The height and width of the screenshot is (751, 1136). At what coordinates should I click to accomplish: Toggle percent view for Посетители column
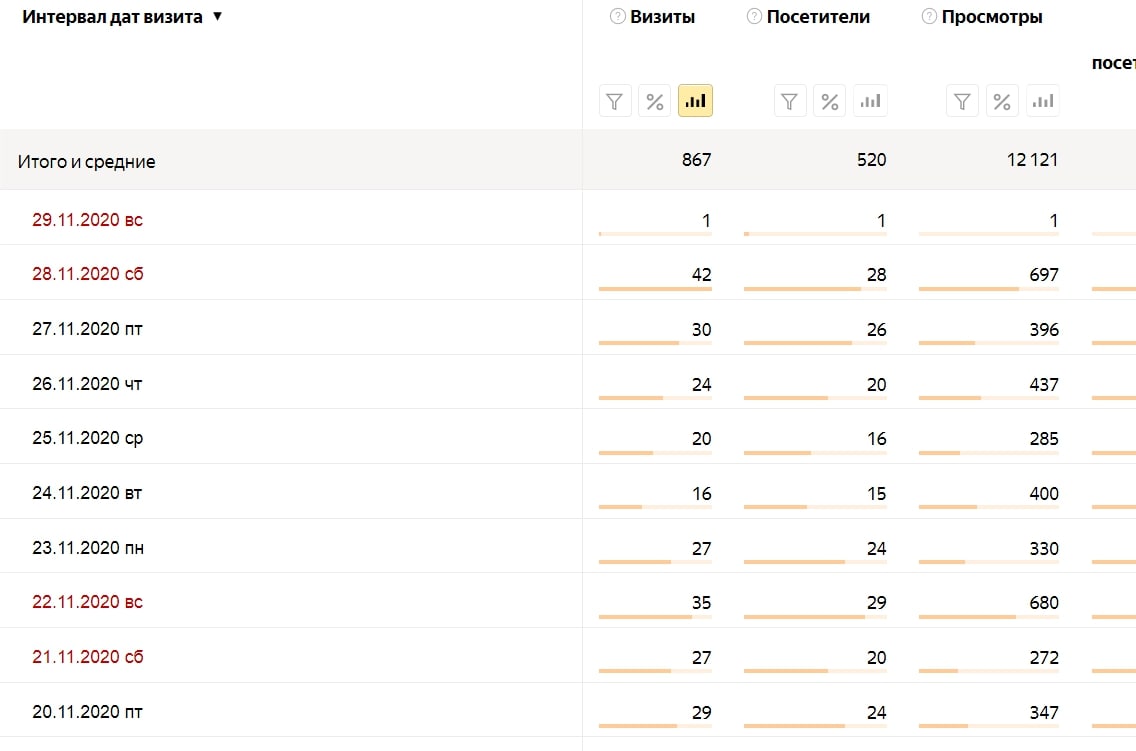[x=830, y=101]
